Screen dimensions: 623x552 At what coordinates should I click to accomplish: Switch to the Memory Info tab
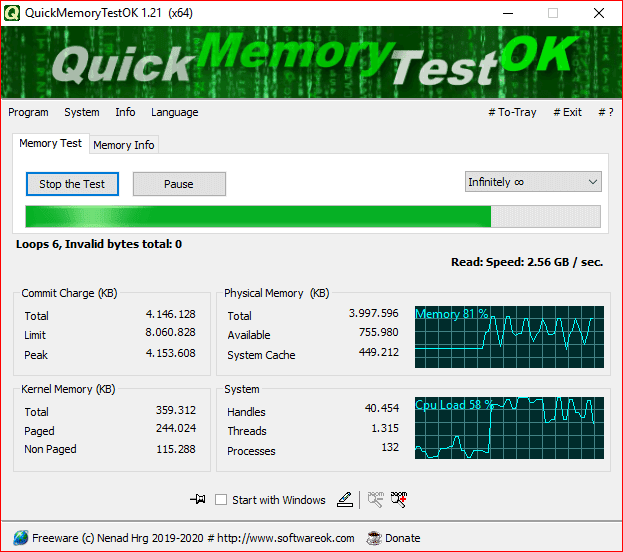(124, 145)
